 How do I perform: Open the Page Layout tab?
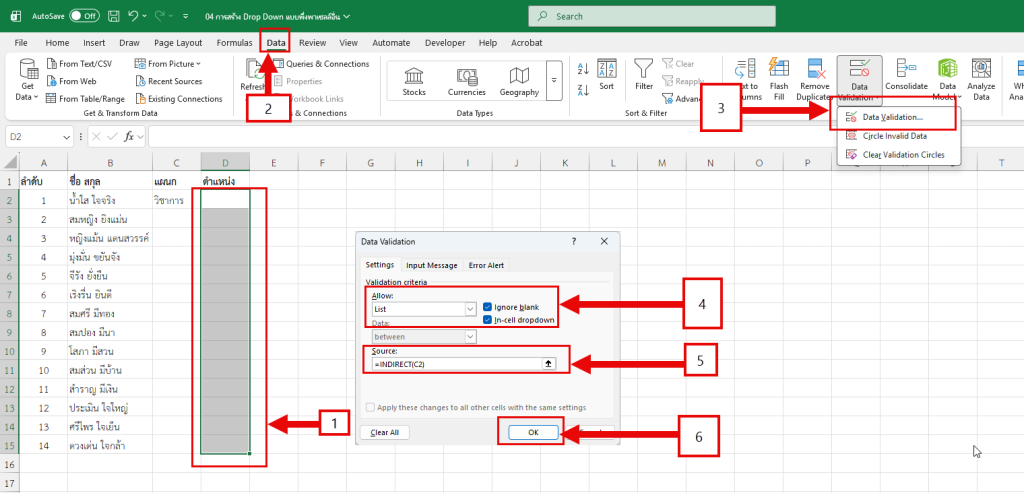coord(178,43)
